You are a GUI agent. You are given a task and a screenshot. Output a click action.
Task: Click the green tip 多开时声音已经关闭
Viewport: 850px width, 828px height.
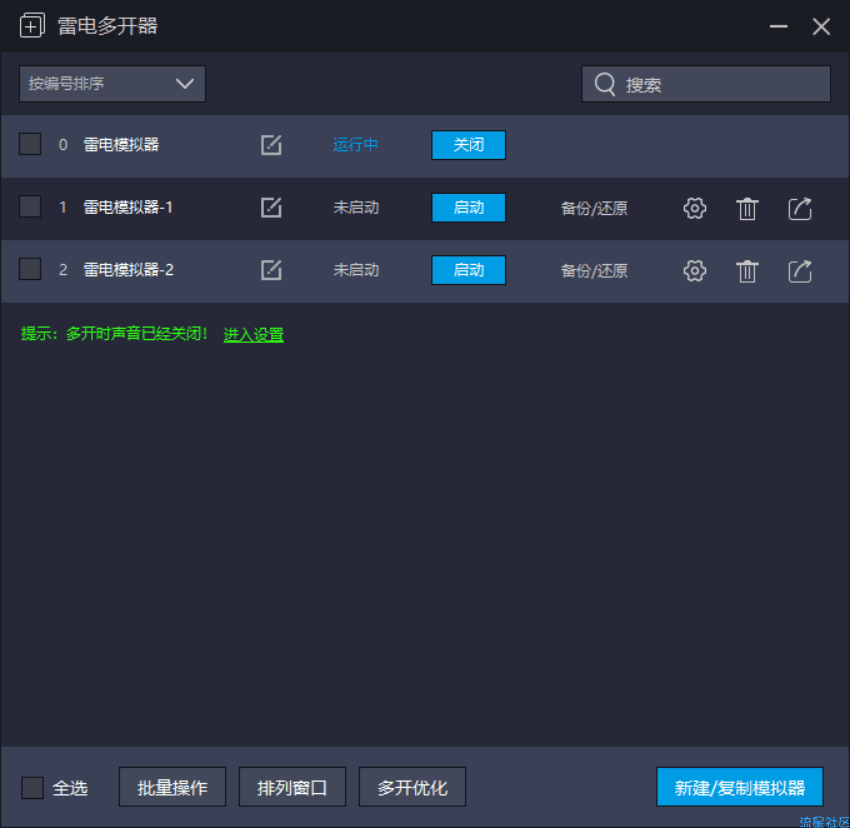tap(137, 333)
